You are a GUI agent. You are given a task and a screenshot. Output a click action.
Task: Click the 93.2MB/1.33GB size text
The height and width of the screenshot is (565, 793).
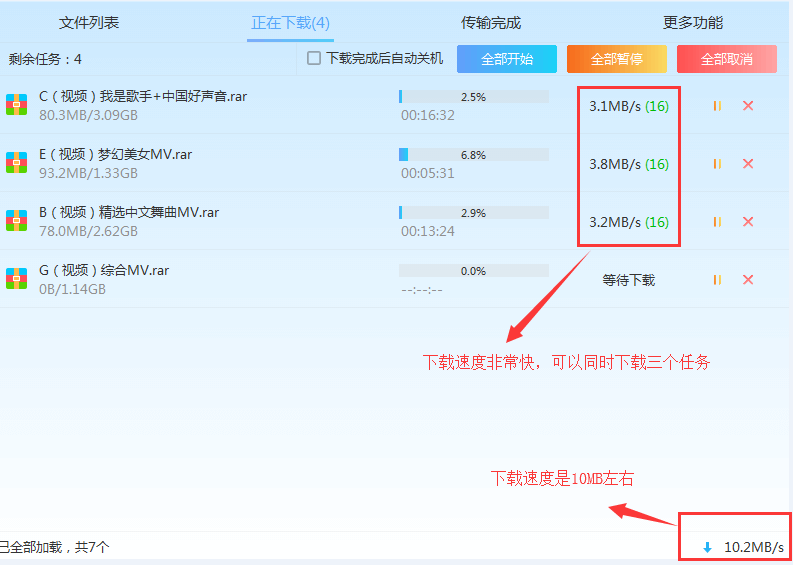89,173
